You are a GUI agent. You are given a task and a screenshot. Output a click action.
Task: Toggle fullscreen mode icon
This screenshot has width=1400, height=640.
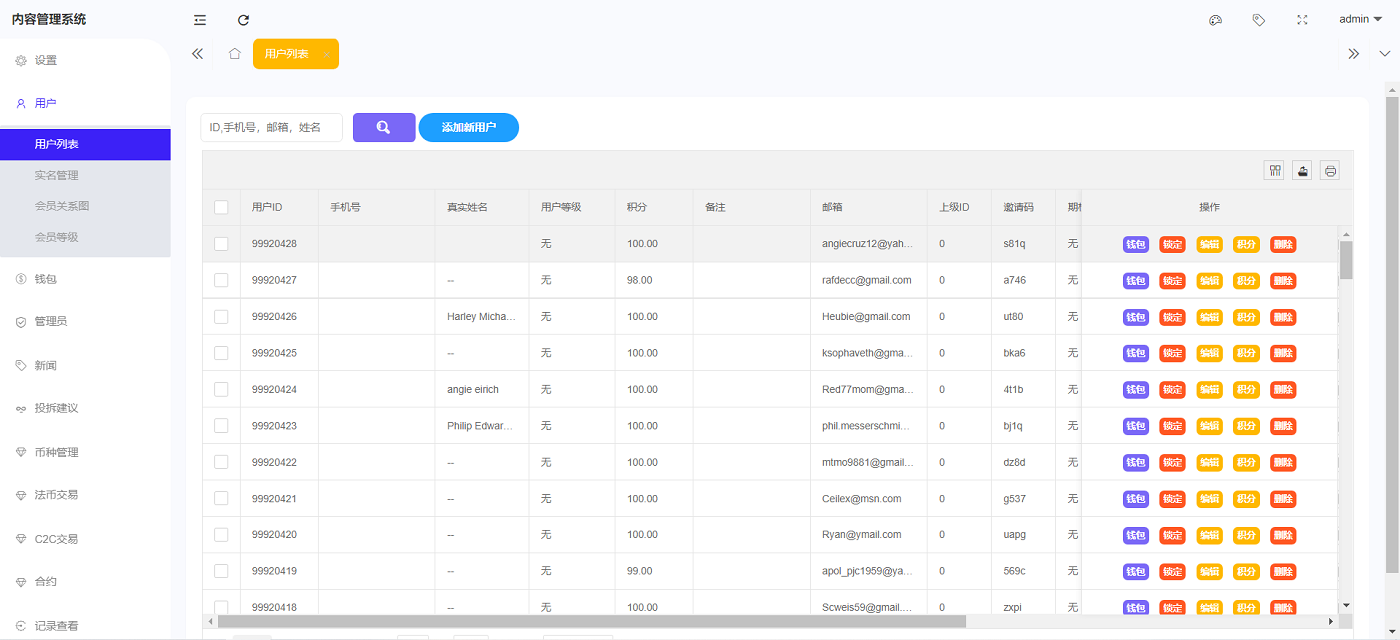tap(1302, 20)
